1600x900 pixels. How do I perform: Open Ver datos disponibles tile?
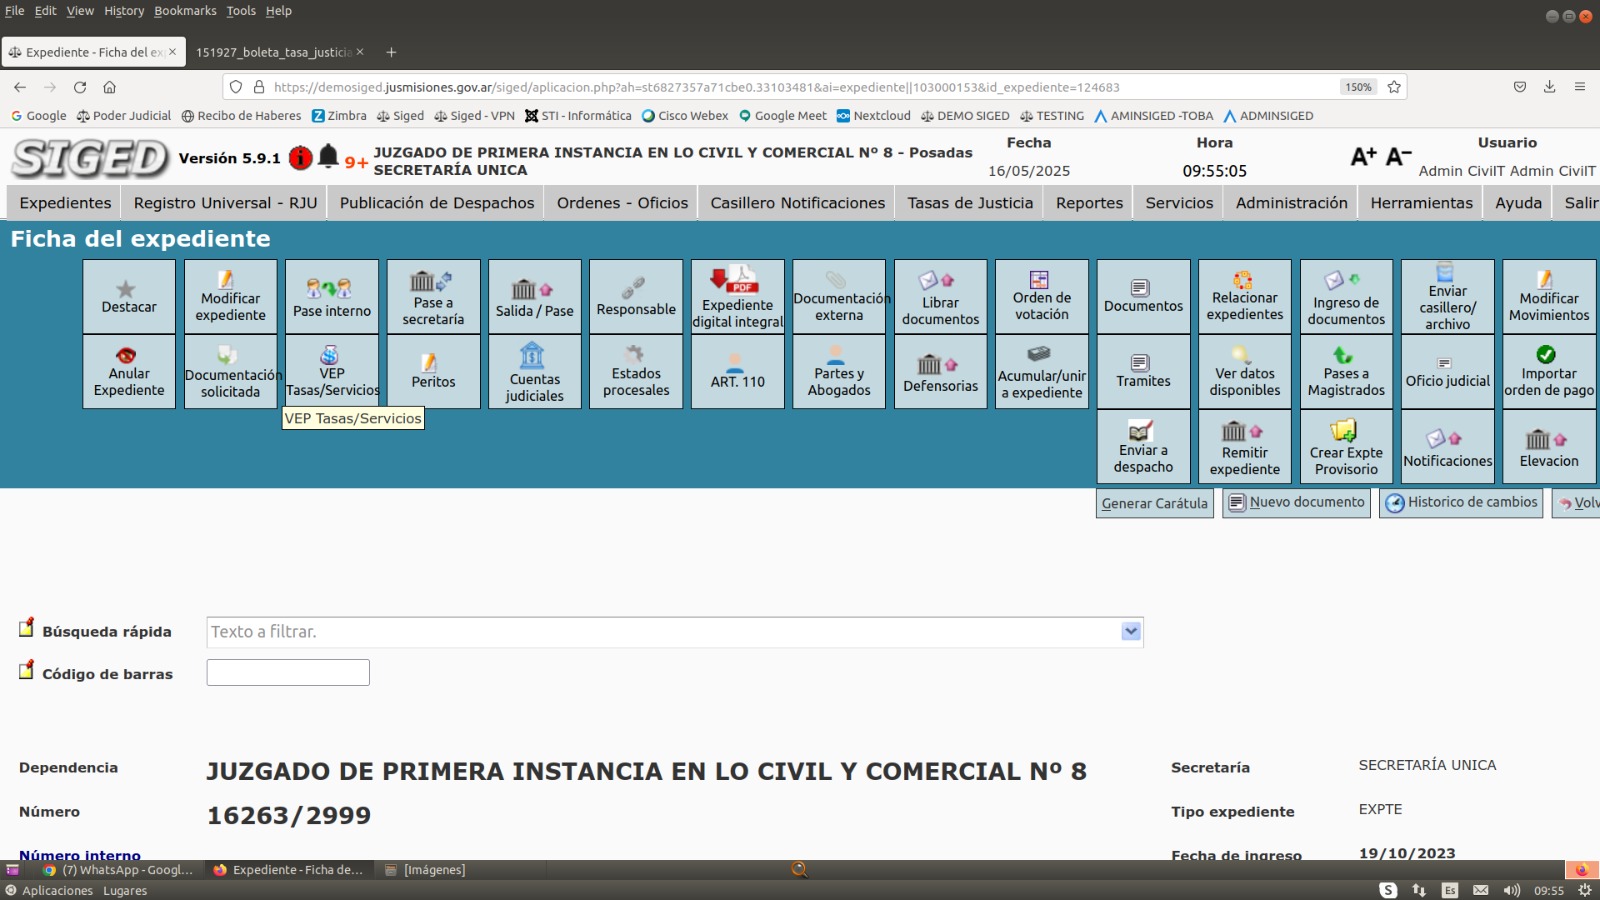(1245, 372)
